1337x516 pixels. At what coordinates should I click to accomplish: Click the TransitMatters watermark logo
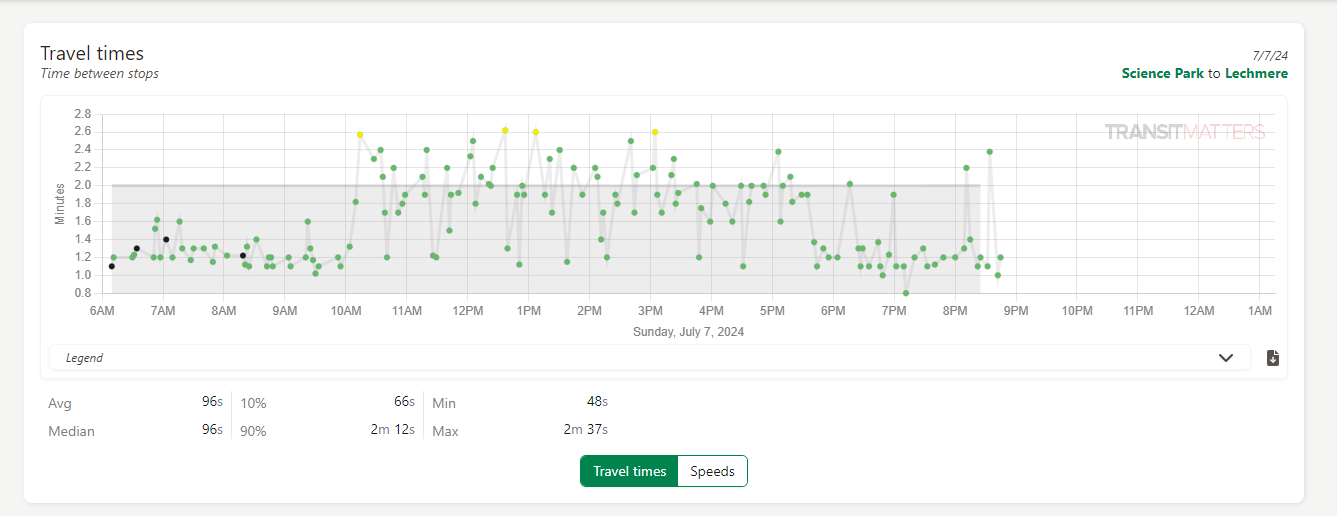(1184, 132)
